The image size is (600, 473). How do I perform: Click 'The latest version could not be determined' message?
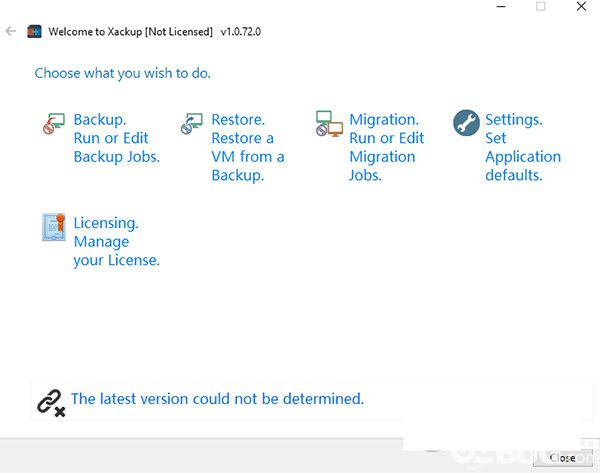(217, 399)
